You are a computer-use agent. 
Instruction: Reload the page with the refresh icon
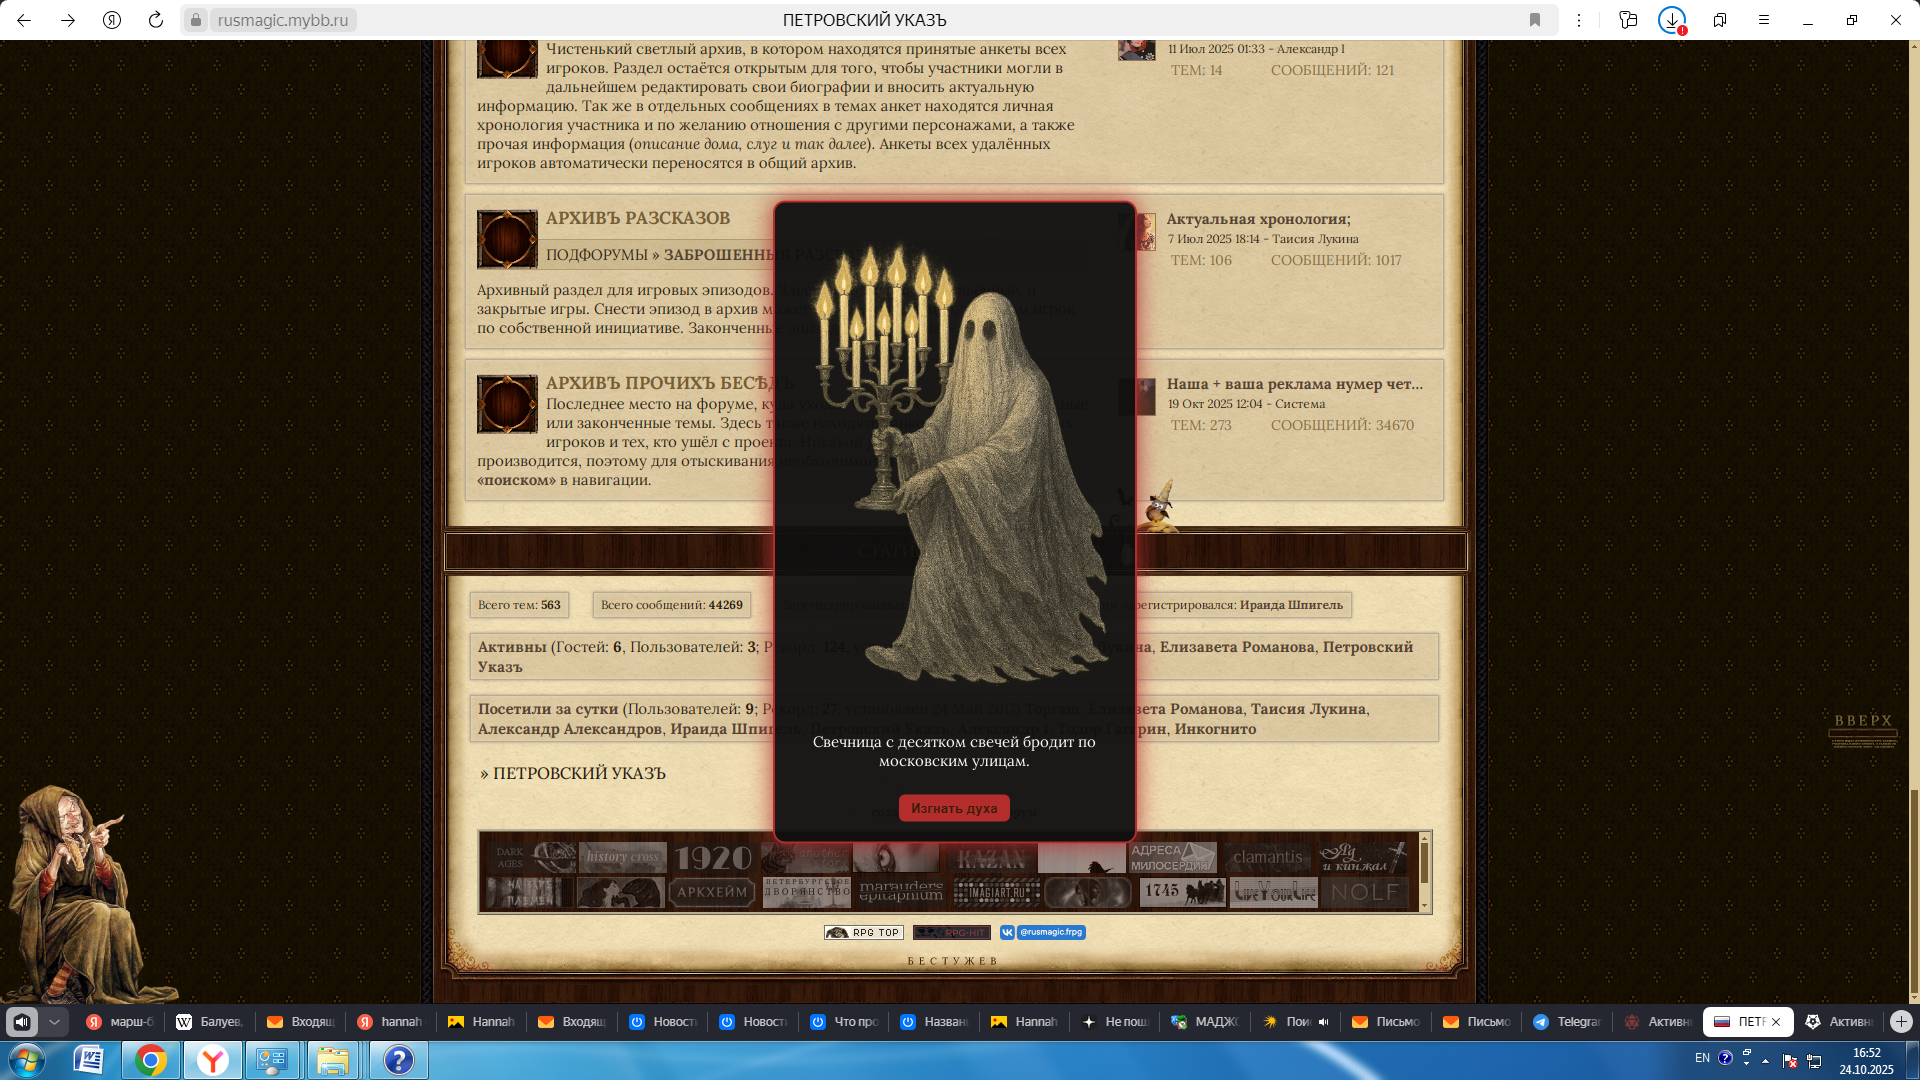[x=156, y=20]
